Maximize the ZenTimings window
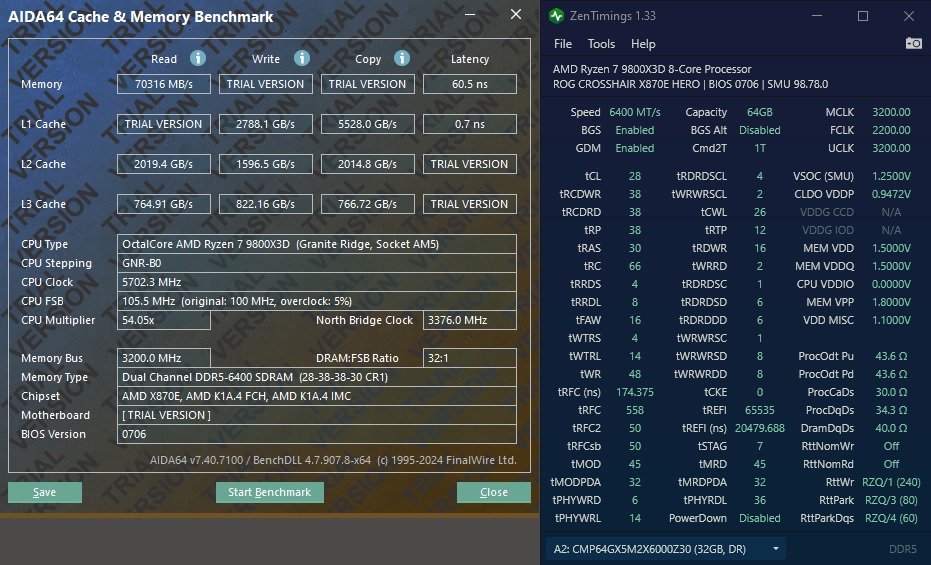This screenshot has height=565, width=931. click(863, 16)
